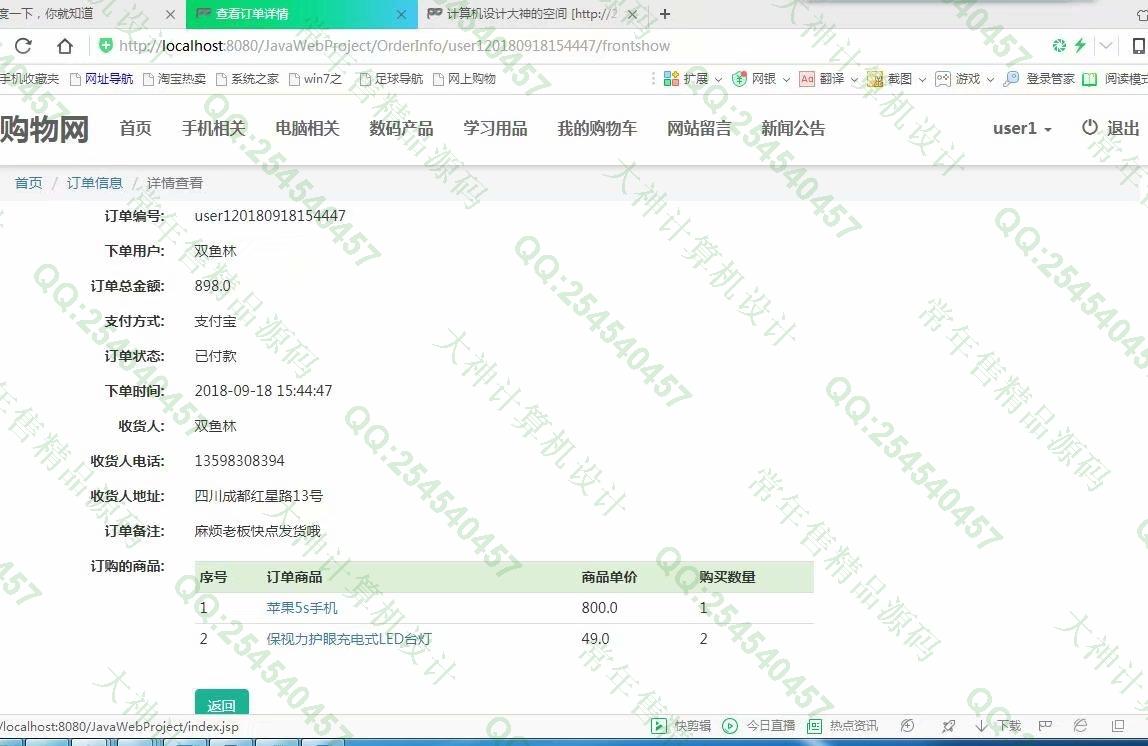Go to browser home page icon

(65, 46)
